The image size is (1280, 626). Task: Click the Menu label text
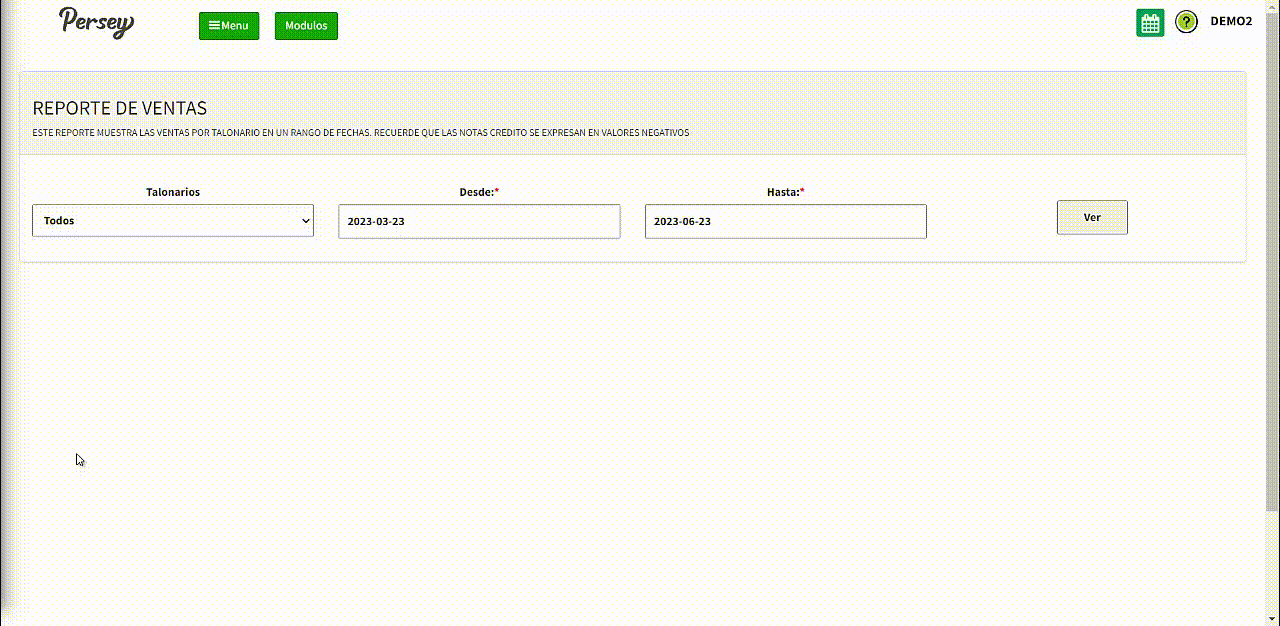[235, 26]
